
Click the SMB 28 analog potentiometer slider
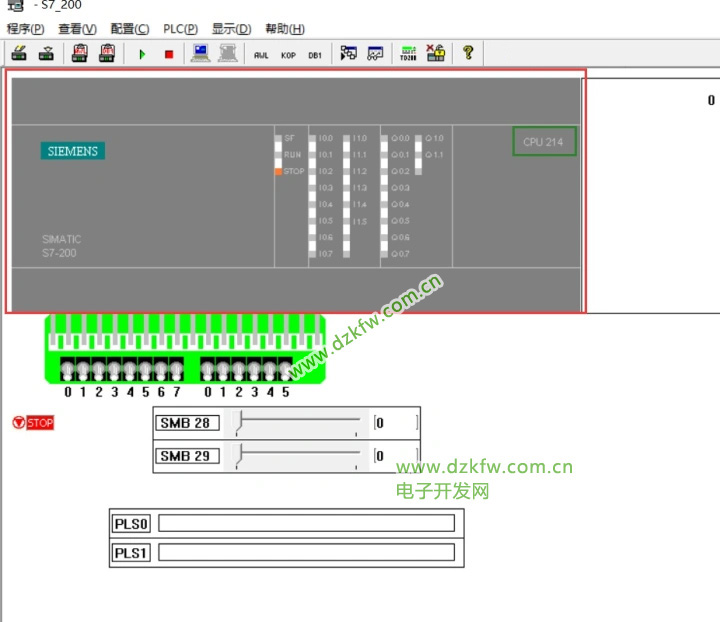point(297,424)
